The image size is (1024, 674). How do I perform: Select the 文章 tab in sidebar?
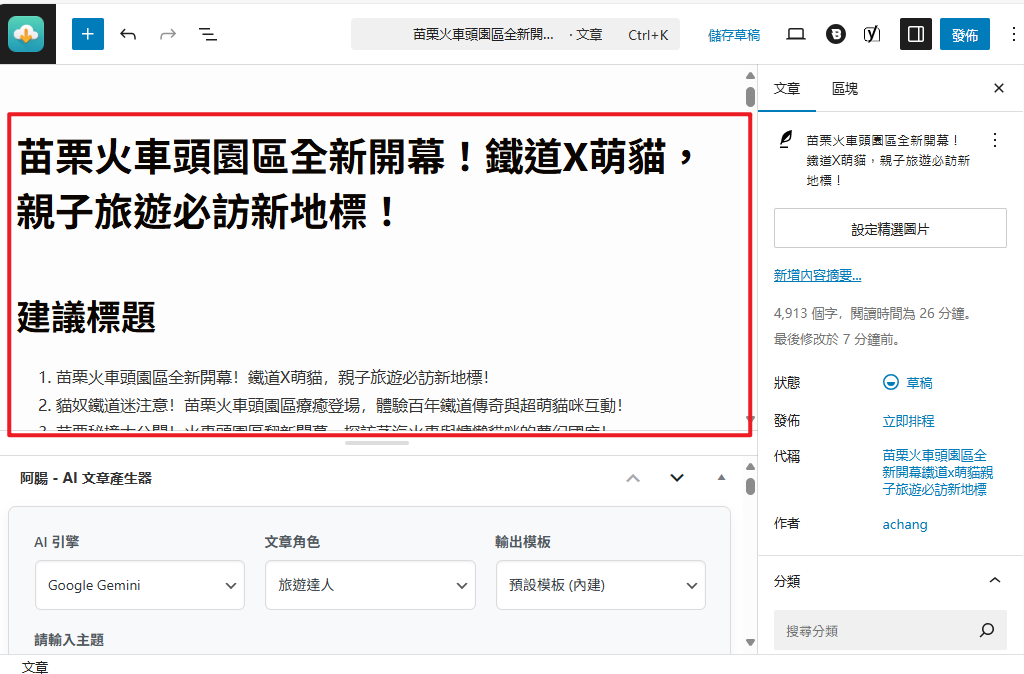[x=787, y=88]
